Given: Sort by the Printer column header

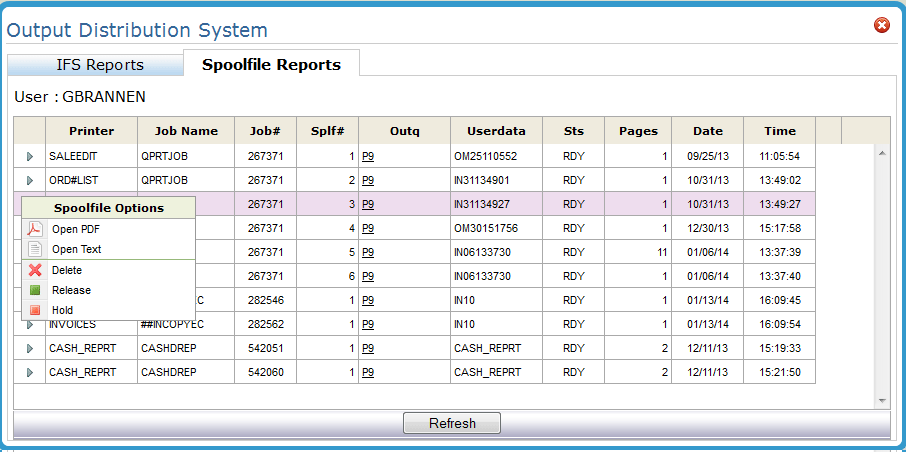Looking at the screenshot, I should coord(92,131).
